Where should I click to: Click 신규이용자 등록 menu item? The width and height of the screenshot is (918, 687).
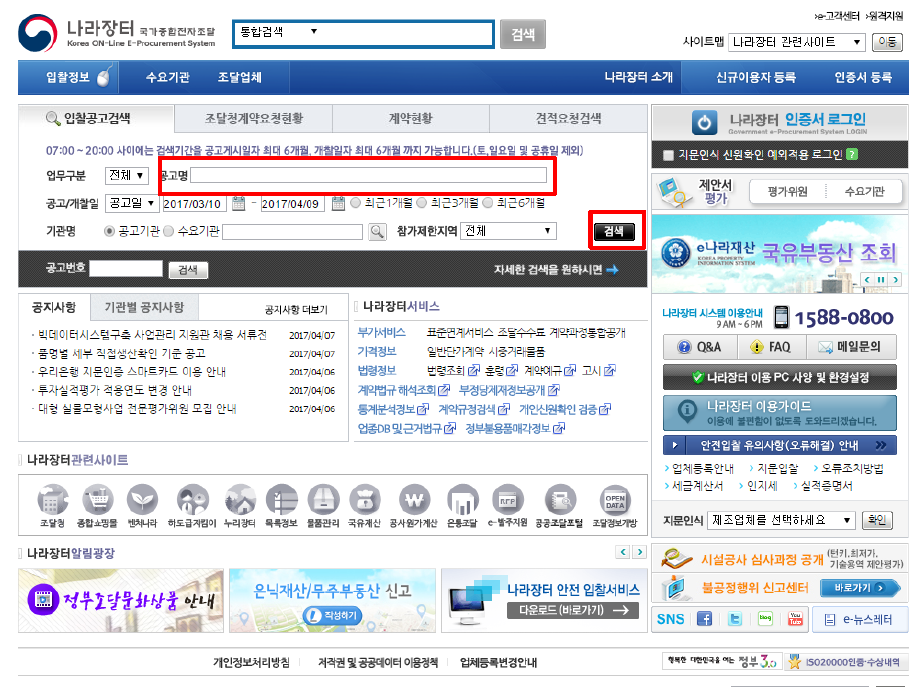(x=756, y=77)
